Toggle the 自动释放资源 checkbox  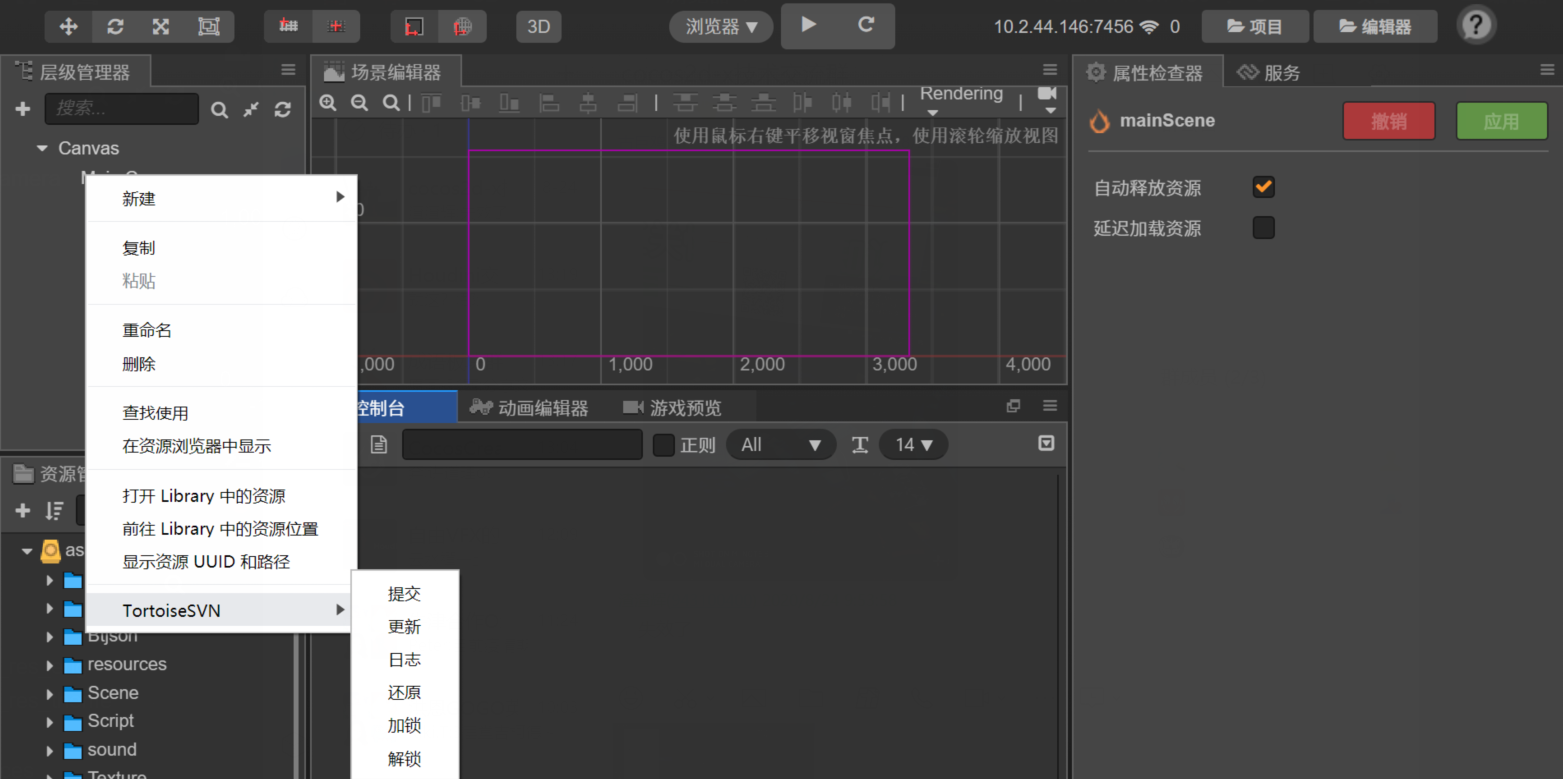[1264, 187]
